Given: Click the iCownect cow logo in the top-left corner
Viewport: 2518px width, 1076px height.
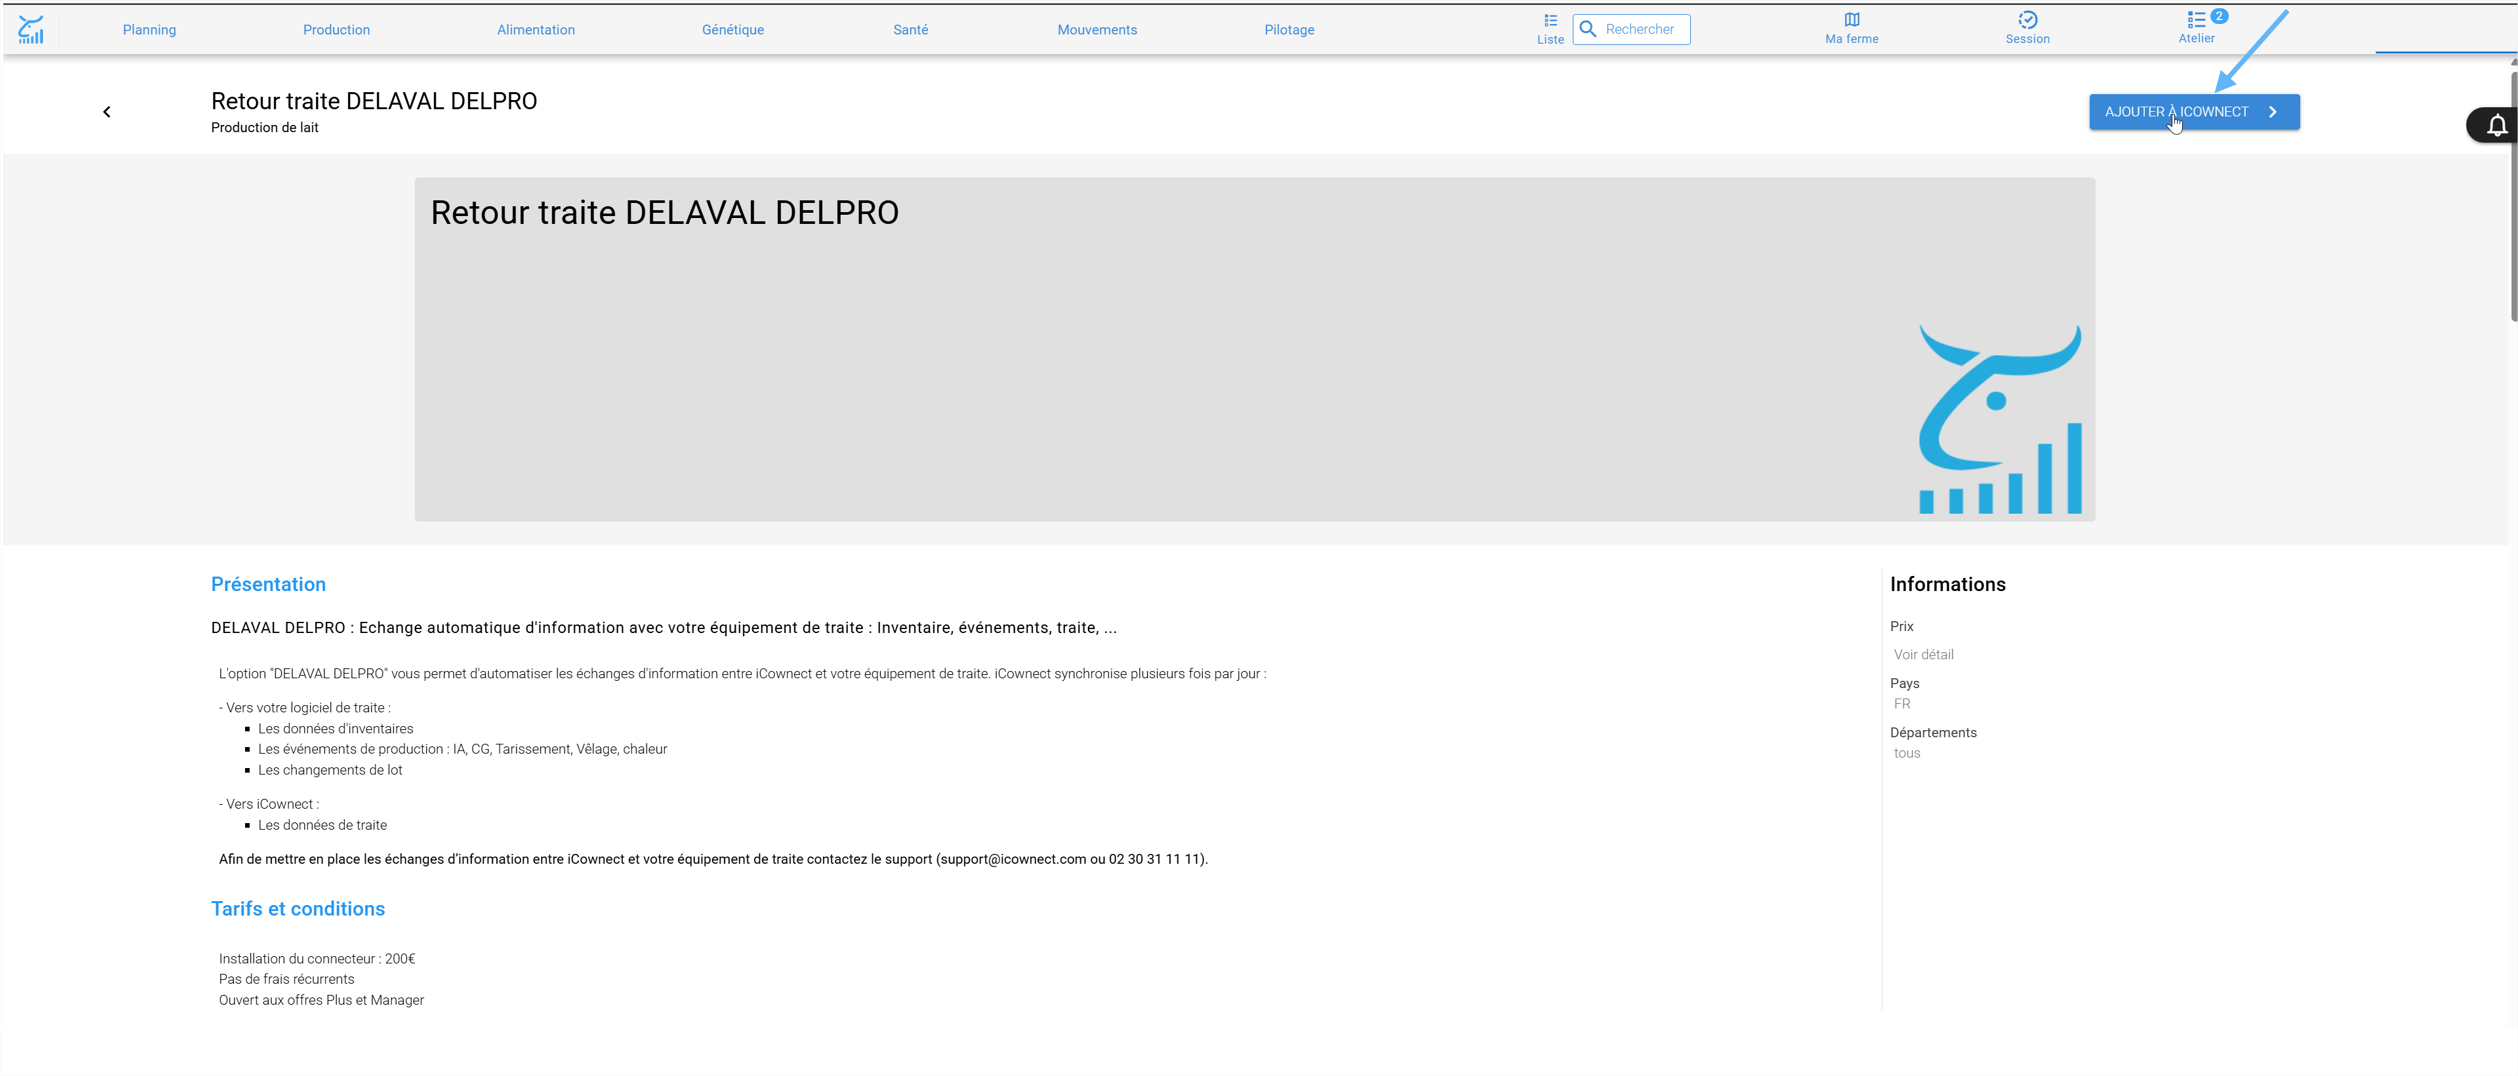Looking at the screenshot, I should (31, 29).
